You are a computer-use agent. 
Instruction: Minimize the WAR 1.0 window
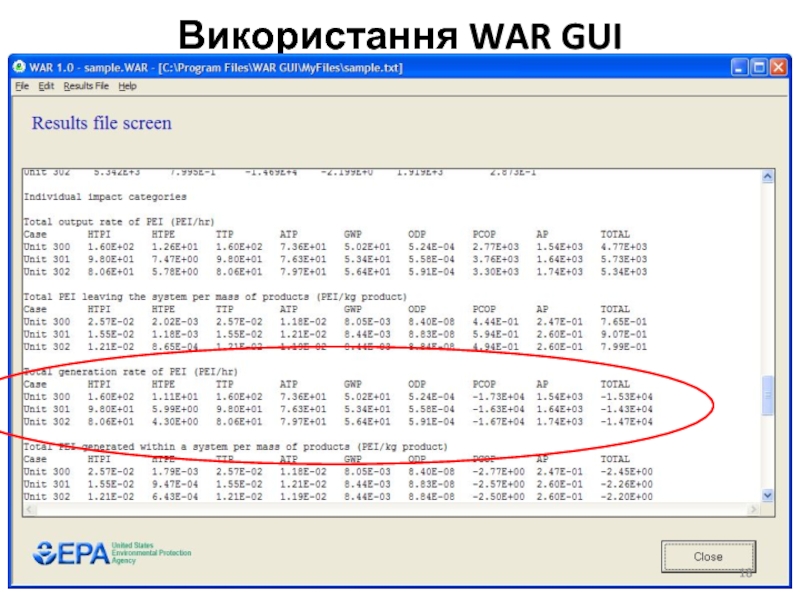740,67
